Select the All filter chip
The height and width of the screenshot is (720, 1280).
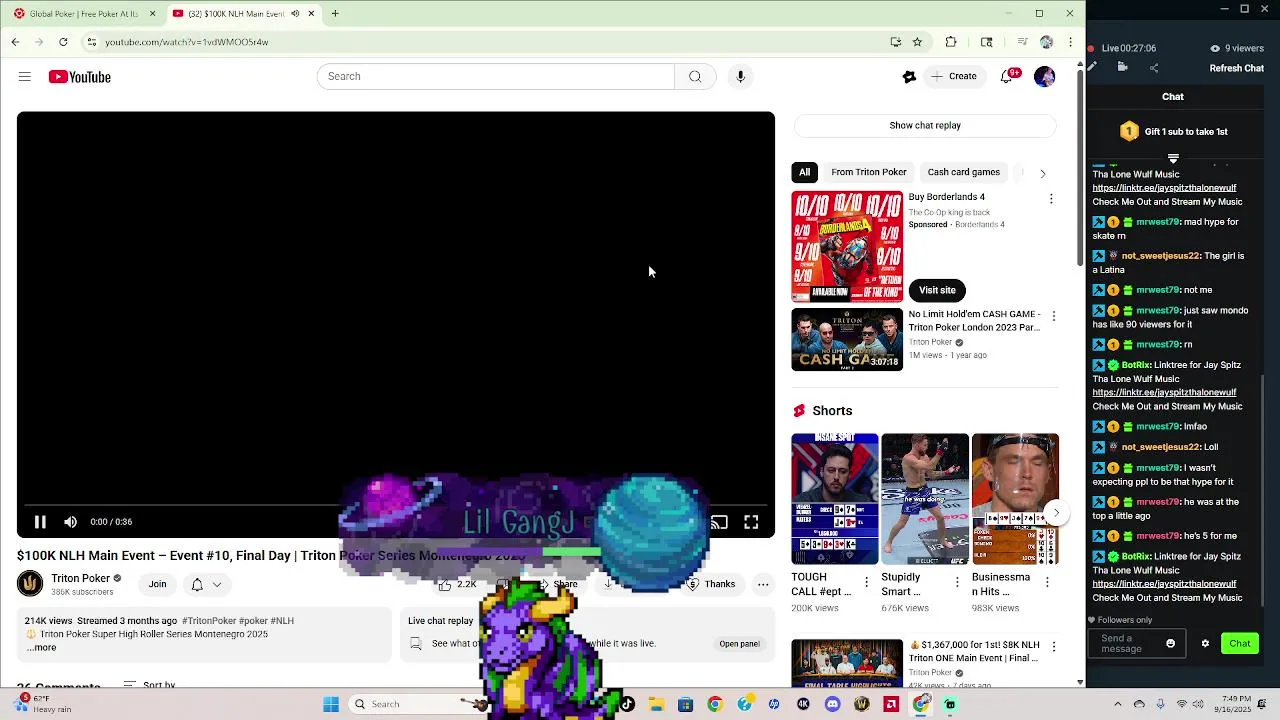click(x=804, y=172)
